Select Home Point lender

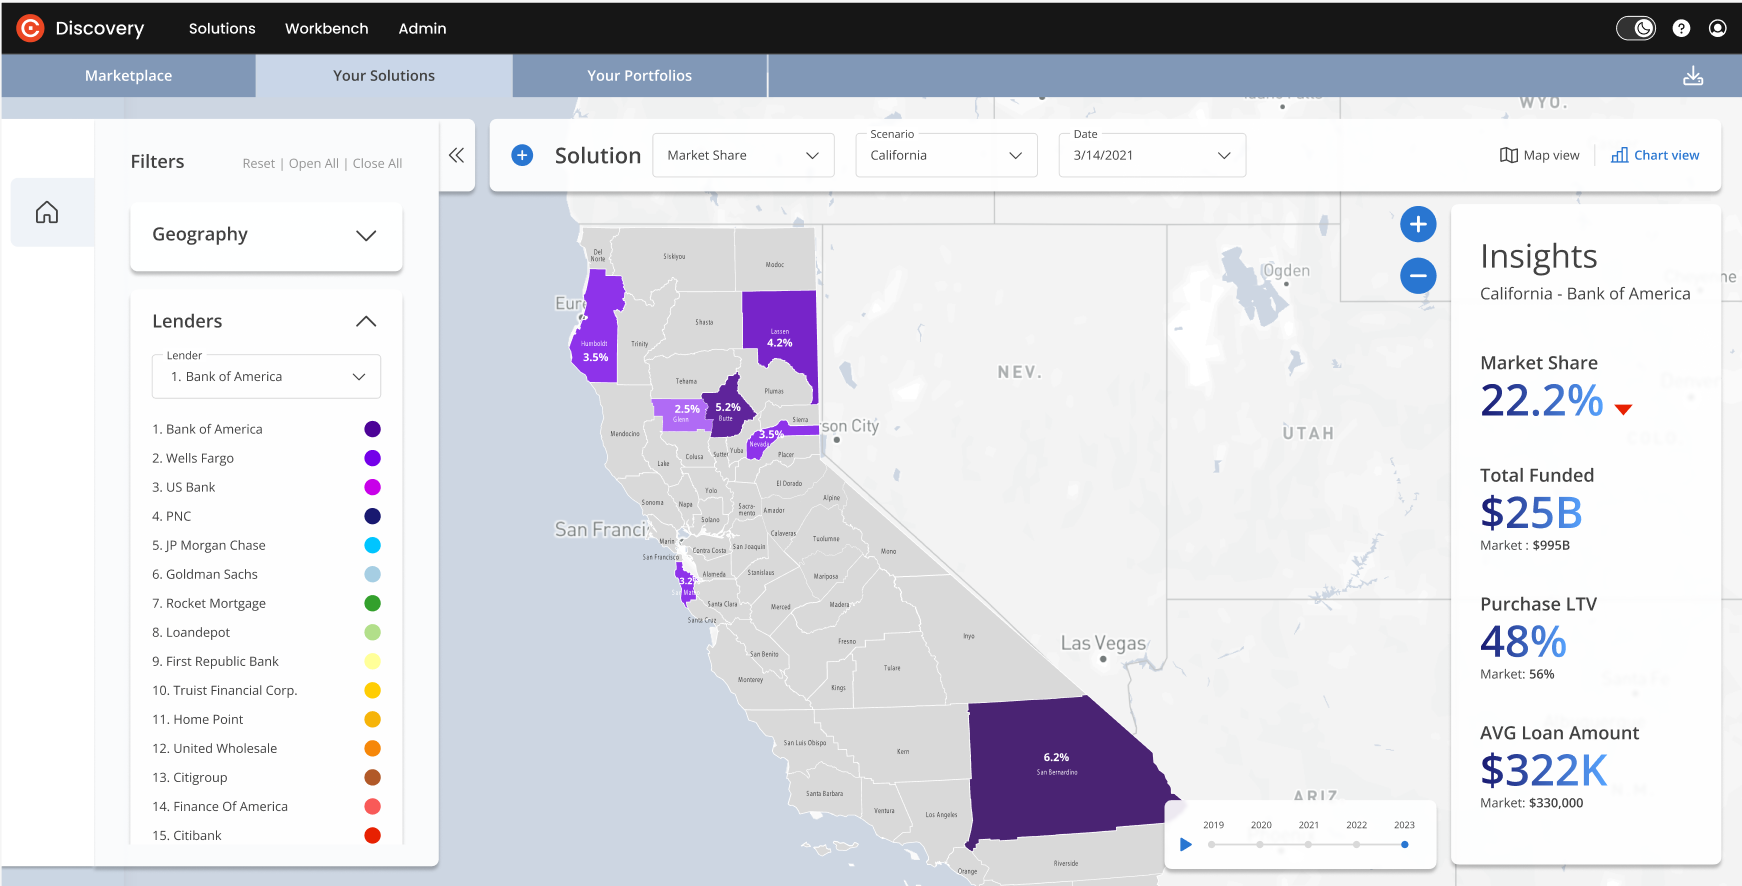tap(198, 719)
